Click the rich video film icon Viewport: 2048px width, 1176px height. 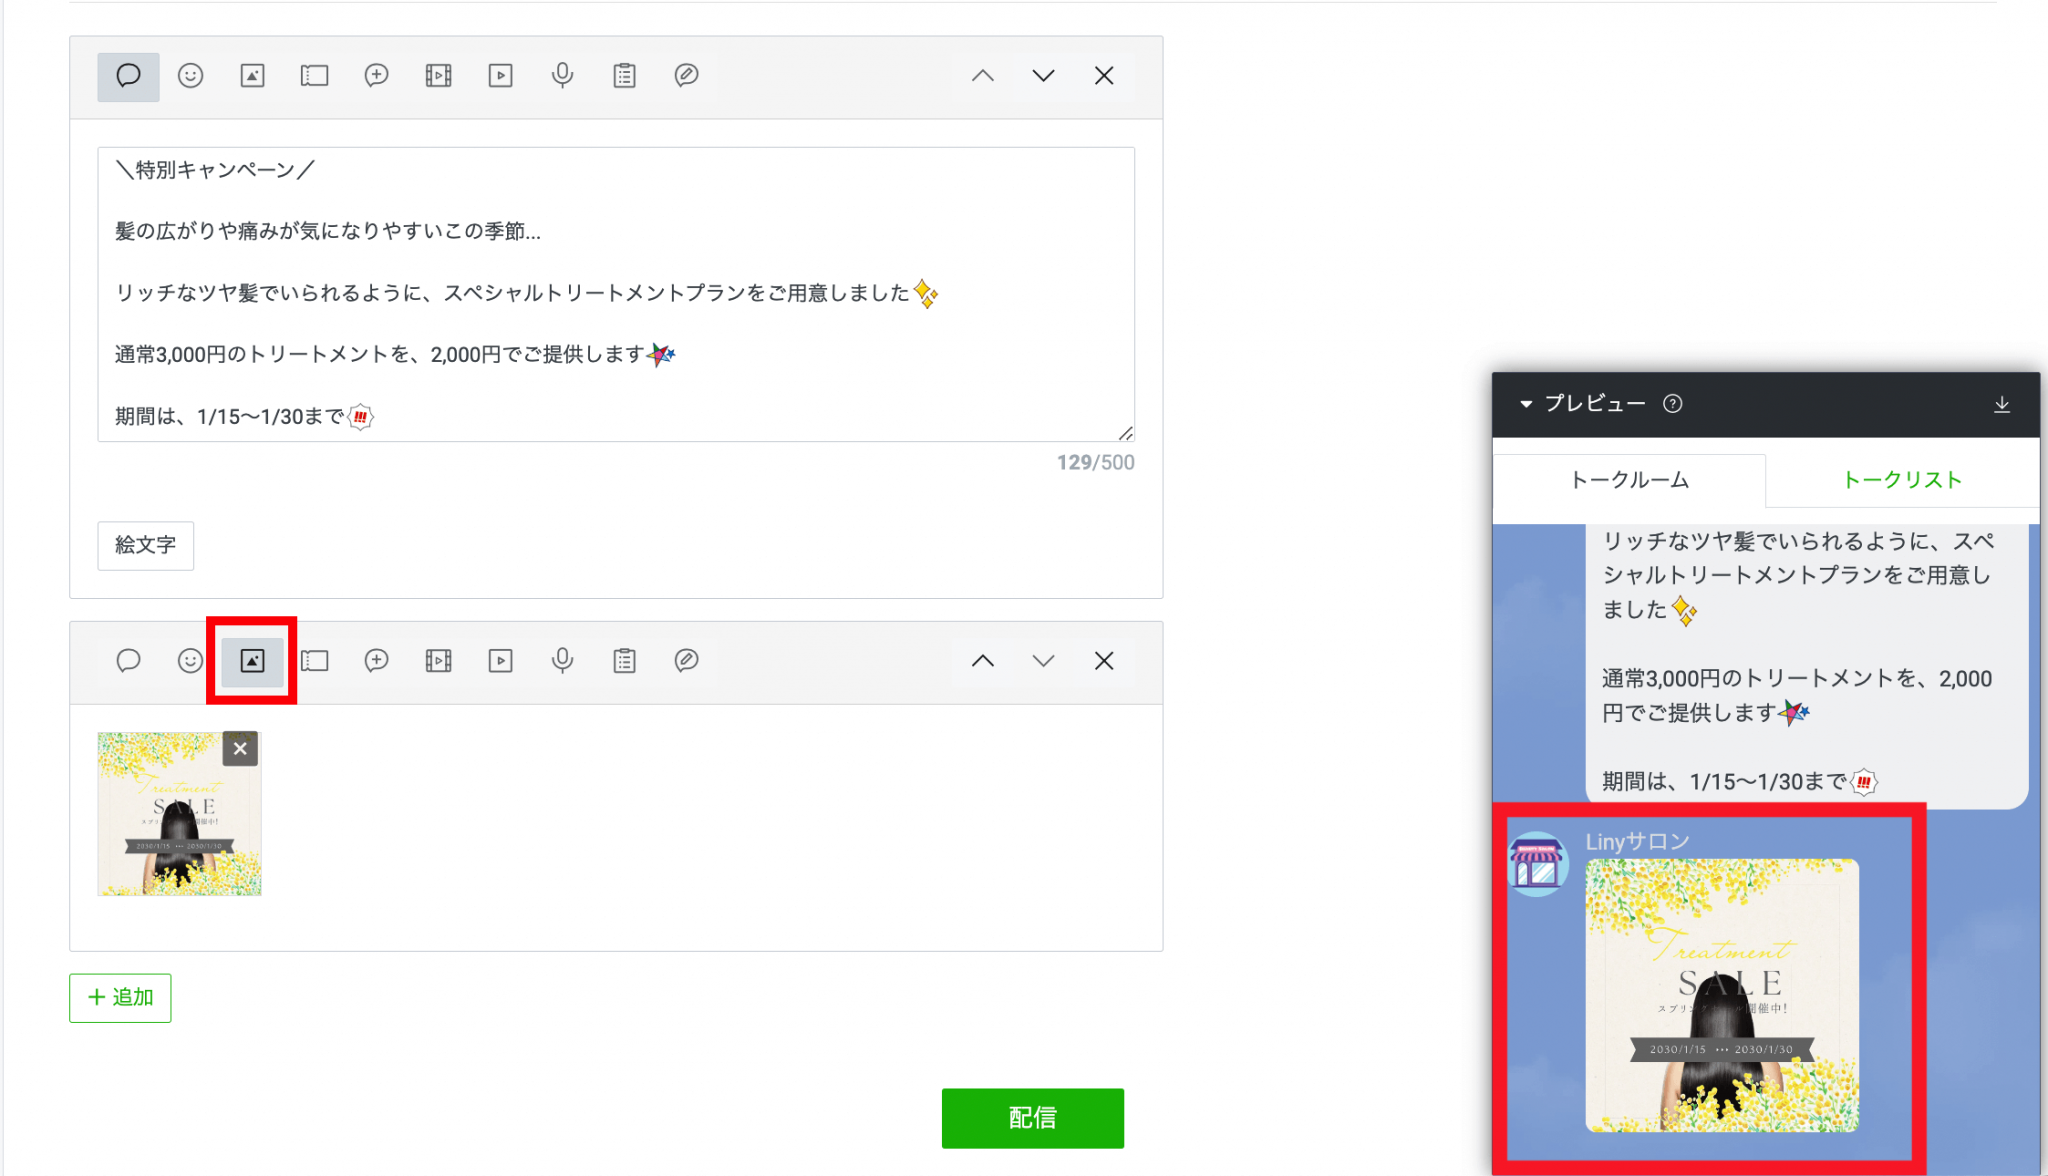tap(438, 75)
